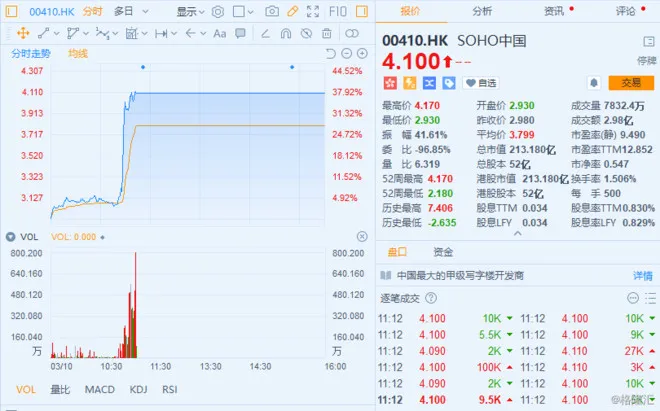Screen dimensions: 660x411
Task: Expand the 多日 period dropdown arrow
Action: coord(145,12)
